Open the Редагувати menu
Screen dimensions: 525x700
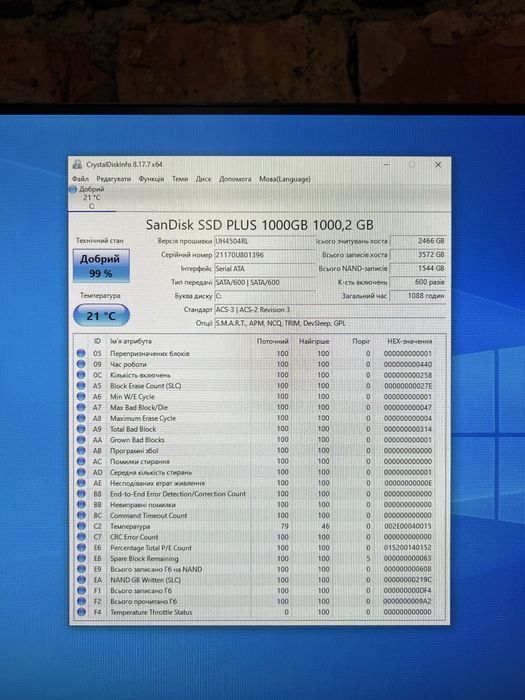click(113, 179)
